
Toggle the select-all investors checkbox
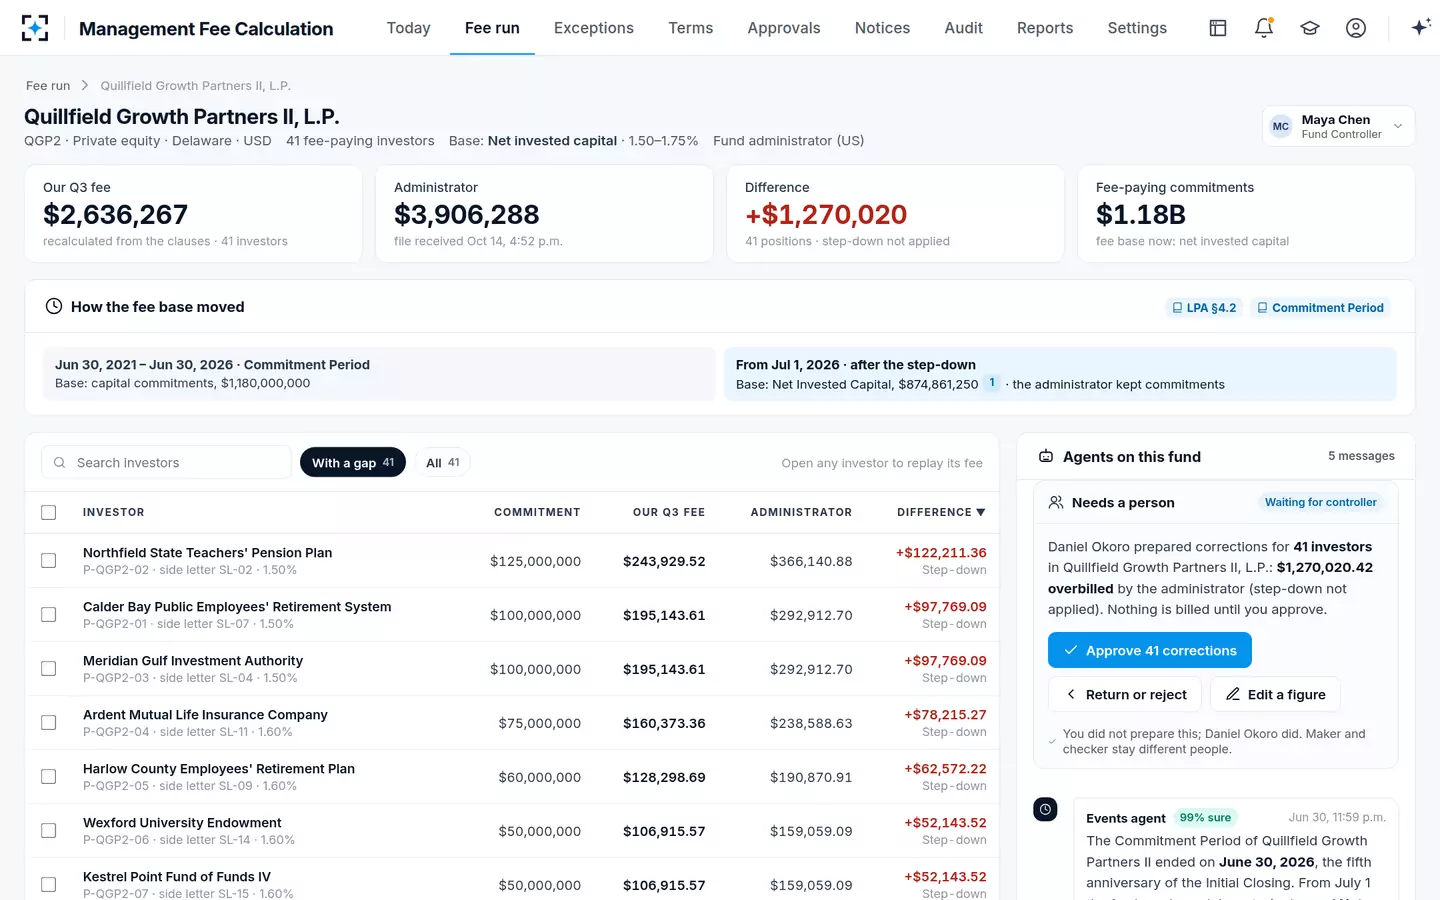(x=48, y=513)
